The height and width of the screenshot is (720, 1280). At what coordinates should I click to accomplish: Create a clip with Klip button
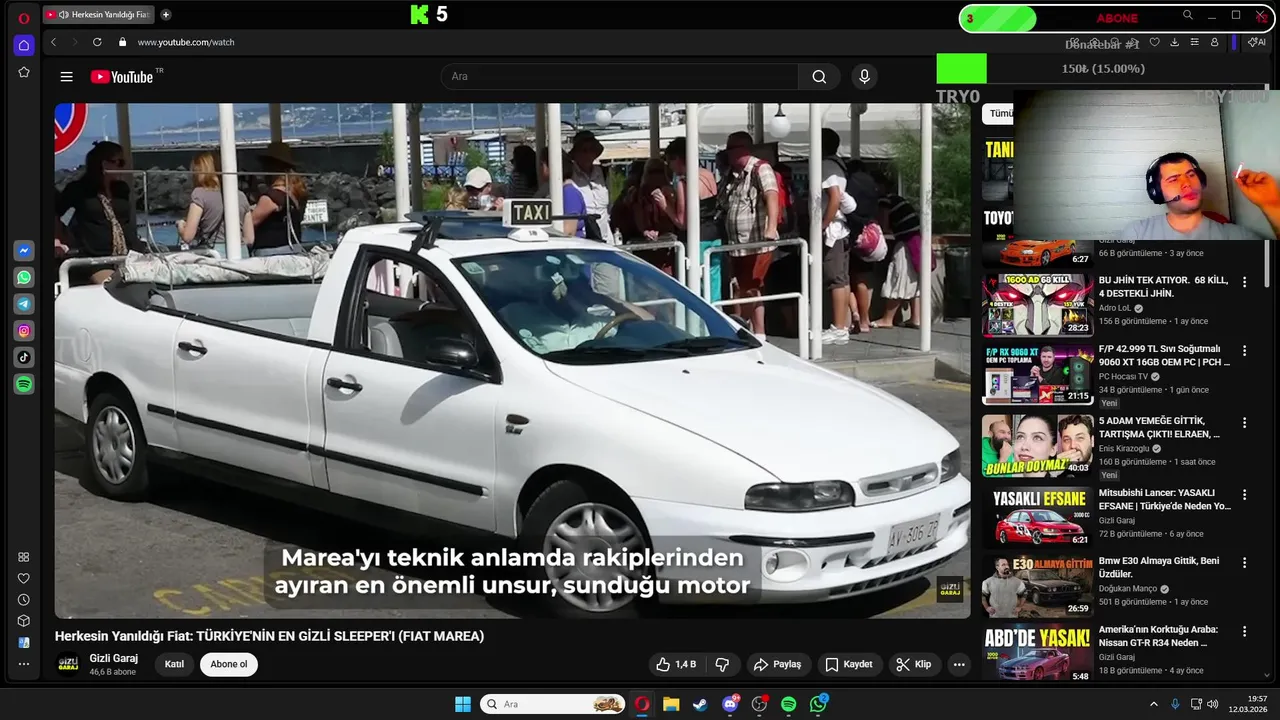click(x=914, y=664)
